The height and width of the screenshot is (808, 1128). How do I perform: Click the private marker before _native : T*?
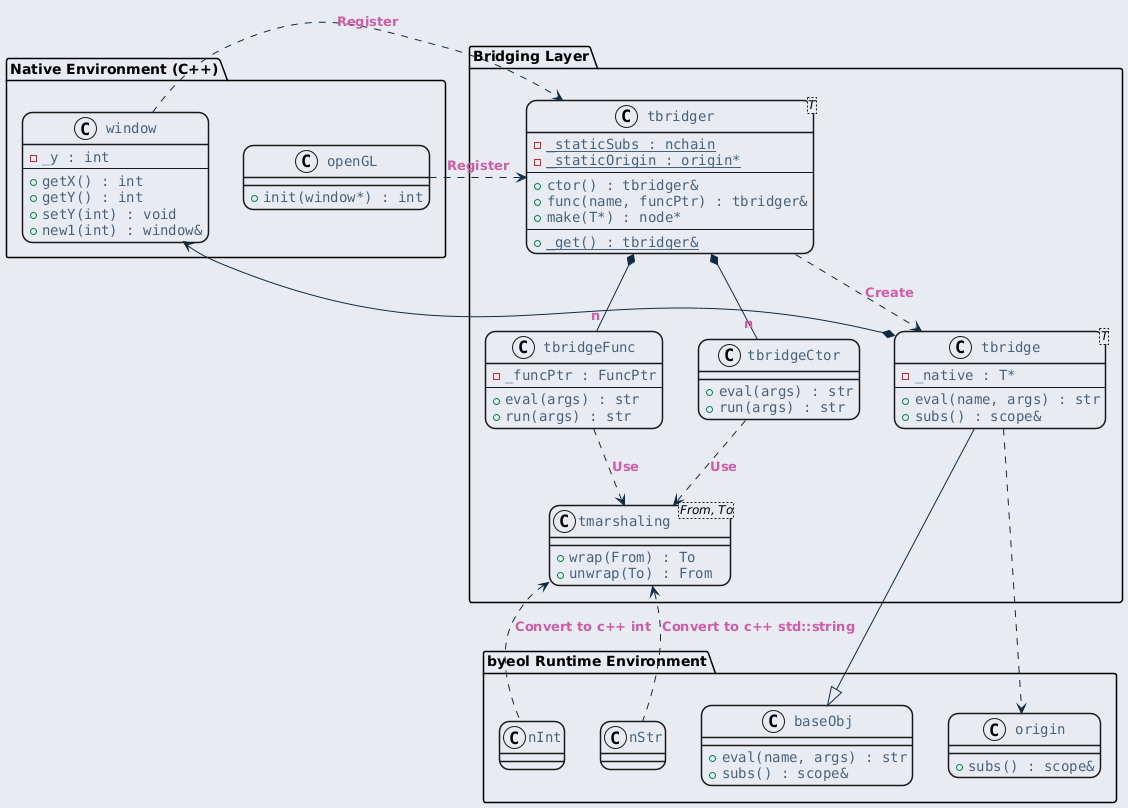[906, 376]
